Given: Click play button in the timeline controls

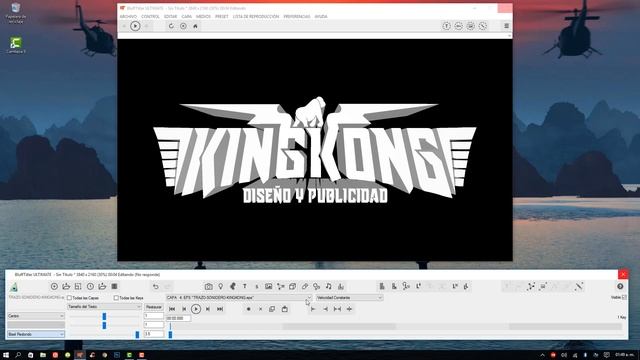Looking at the screenshot, I should coord(196,309).
